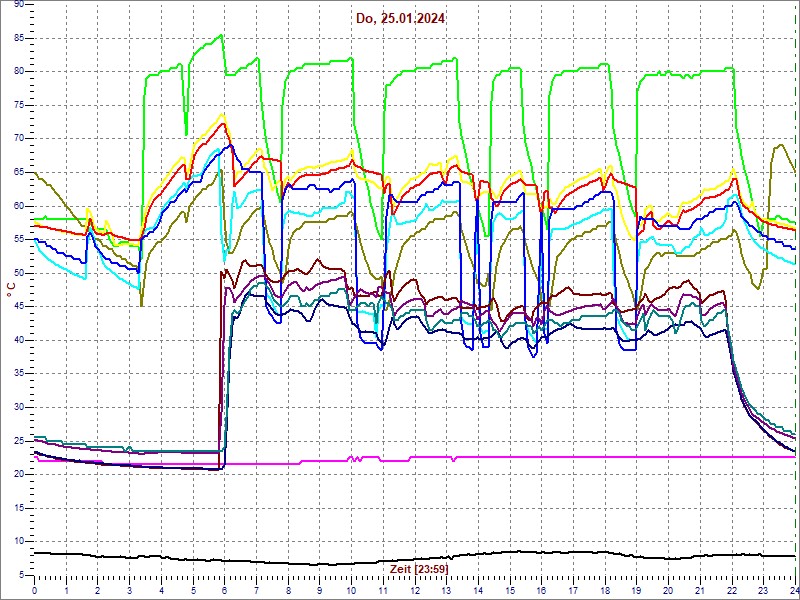The height and width of the screenshot is (600, 800).
Task: Click hour '6' on the time axis
Action: (x=225, y=590)
